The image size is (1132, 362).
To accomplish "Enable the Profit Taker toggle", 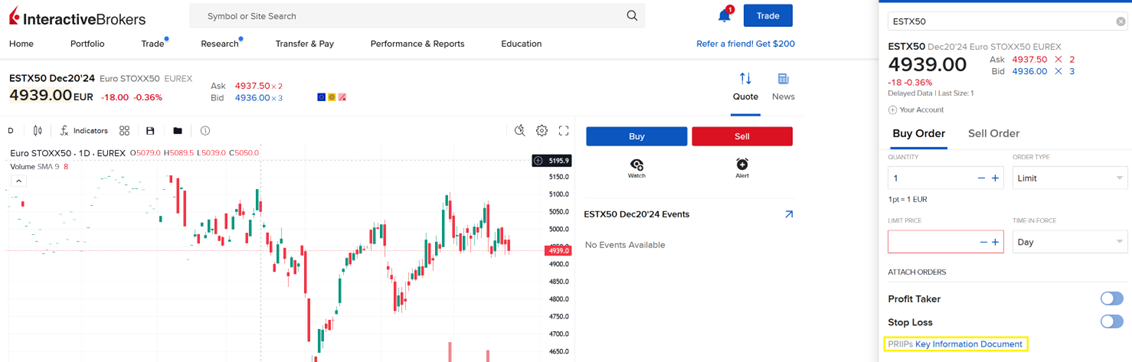I will click(x=1112, y=298).
